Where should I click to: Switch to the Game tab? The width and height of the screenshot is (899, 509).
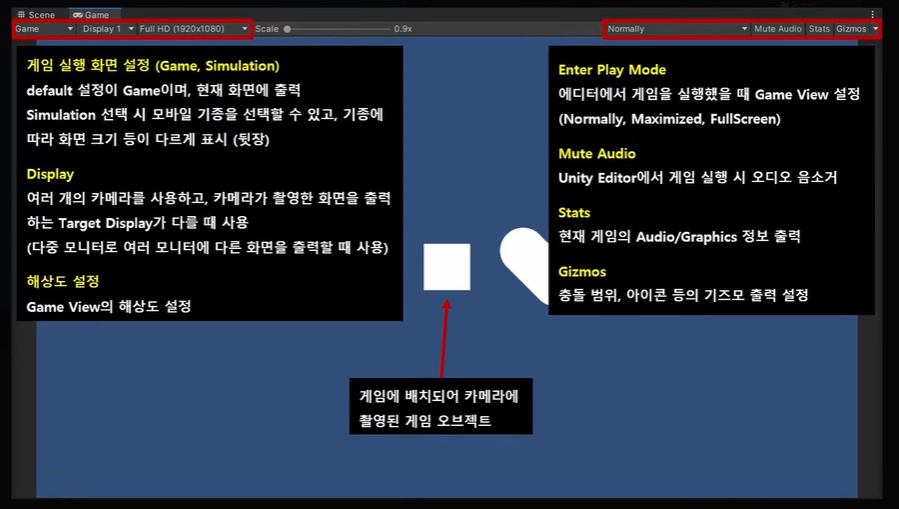click(x=92, y=14)
